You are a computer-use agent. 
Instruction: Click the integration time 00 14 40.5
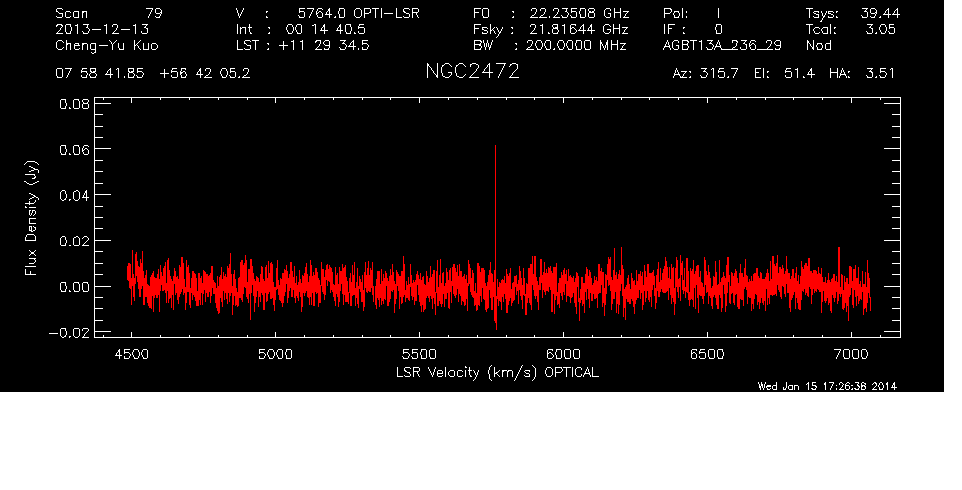(x=326, y=30)
